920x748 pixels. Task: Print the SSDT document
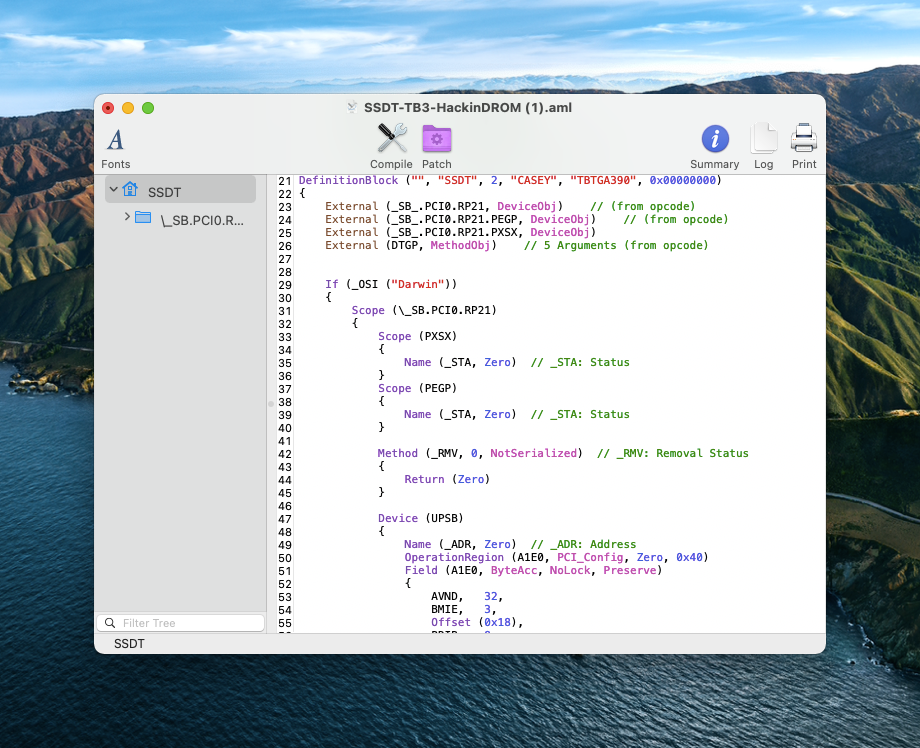(804, 139)
